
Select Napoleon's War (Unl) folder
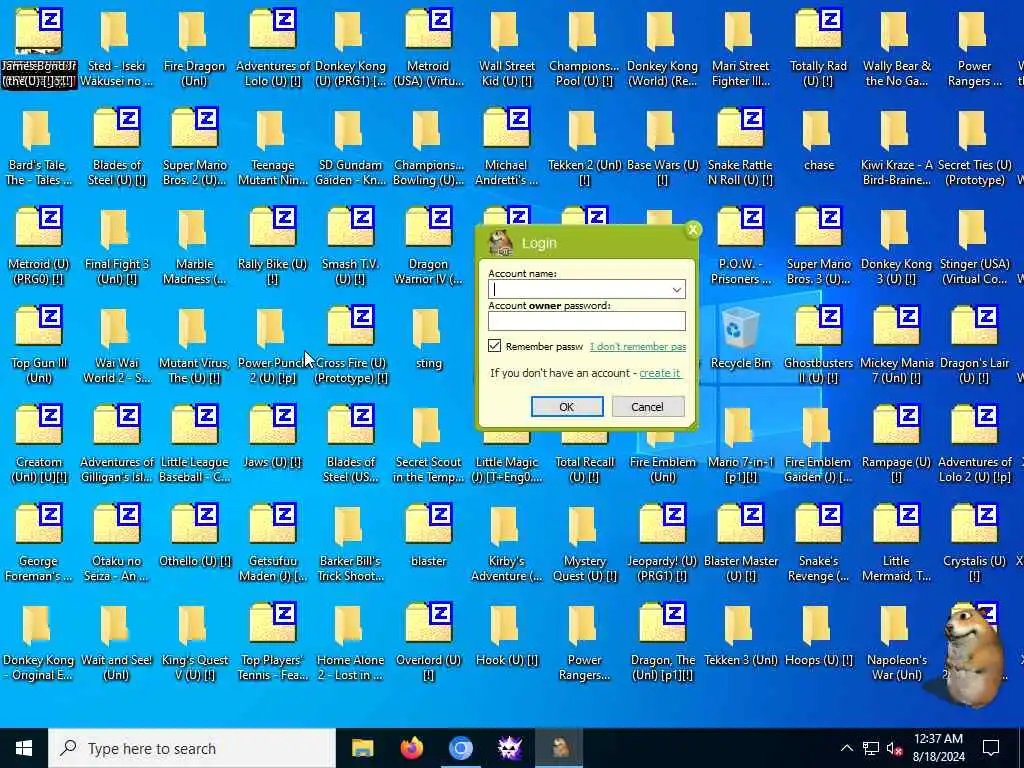click(x=896, y=644)
